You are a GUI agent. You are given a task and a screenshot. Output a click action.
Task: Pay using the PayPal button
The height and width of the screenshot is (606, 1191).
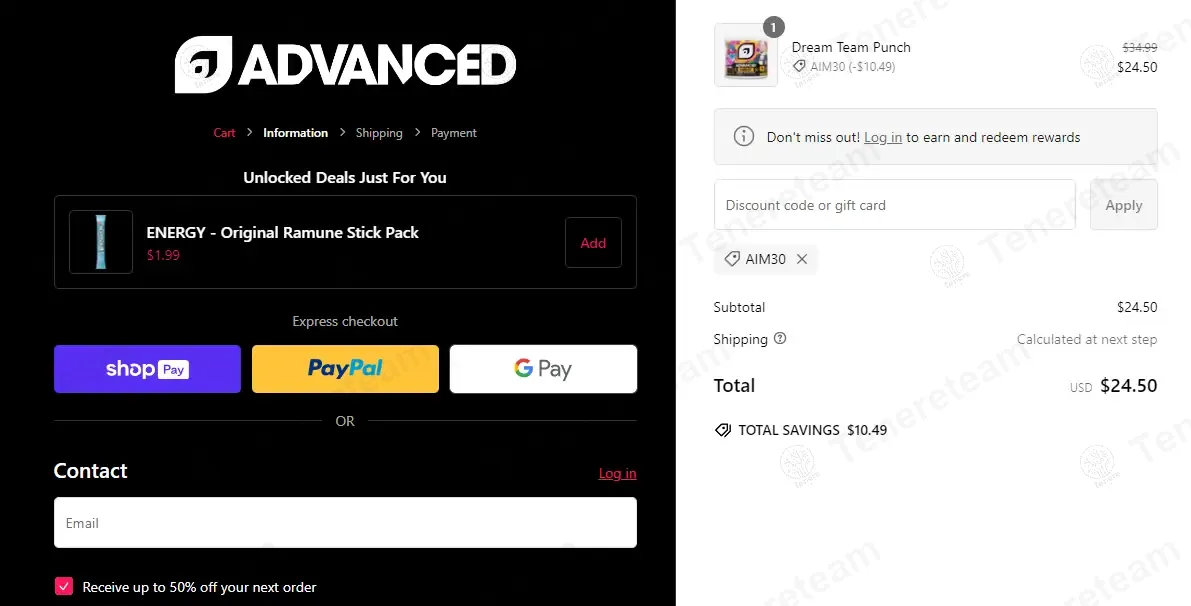(345, 369)
